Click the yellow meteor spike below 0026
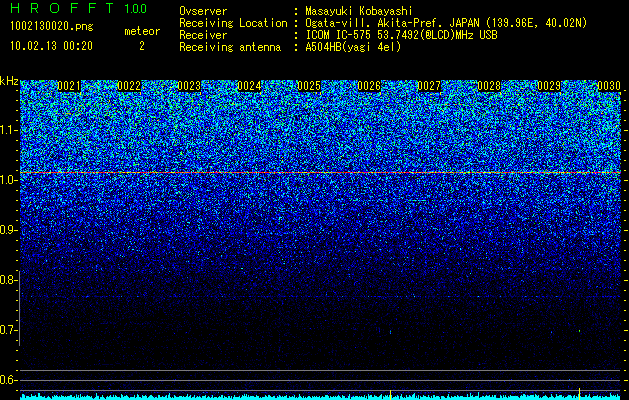This screenshot has height=400, width=629. pos(390,394)
